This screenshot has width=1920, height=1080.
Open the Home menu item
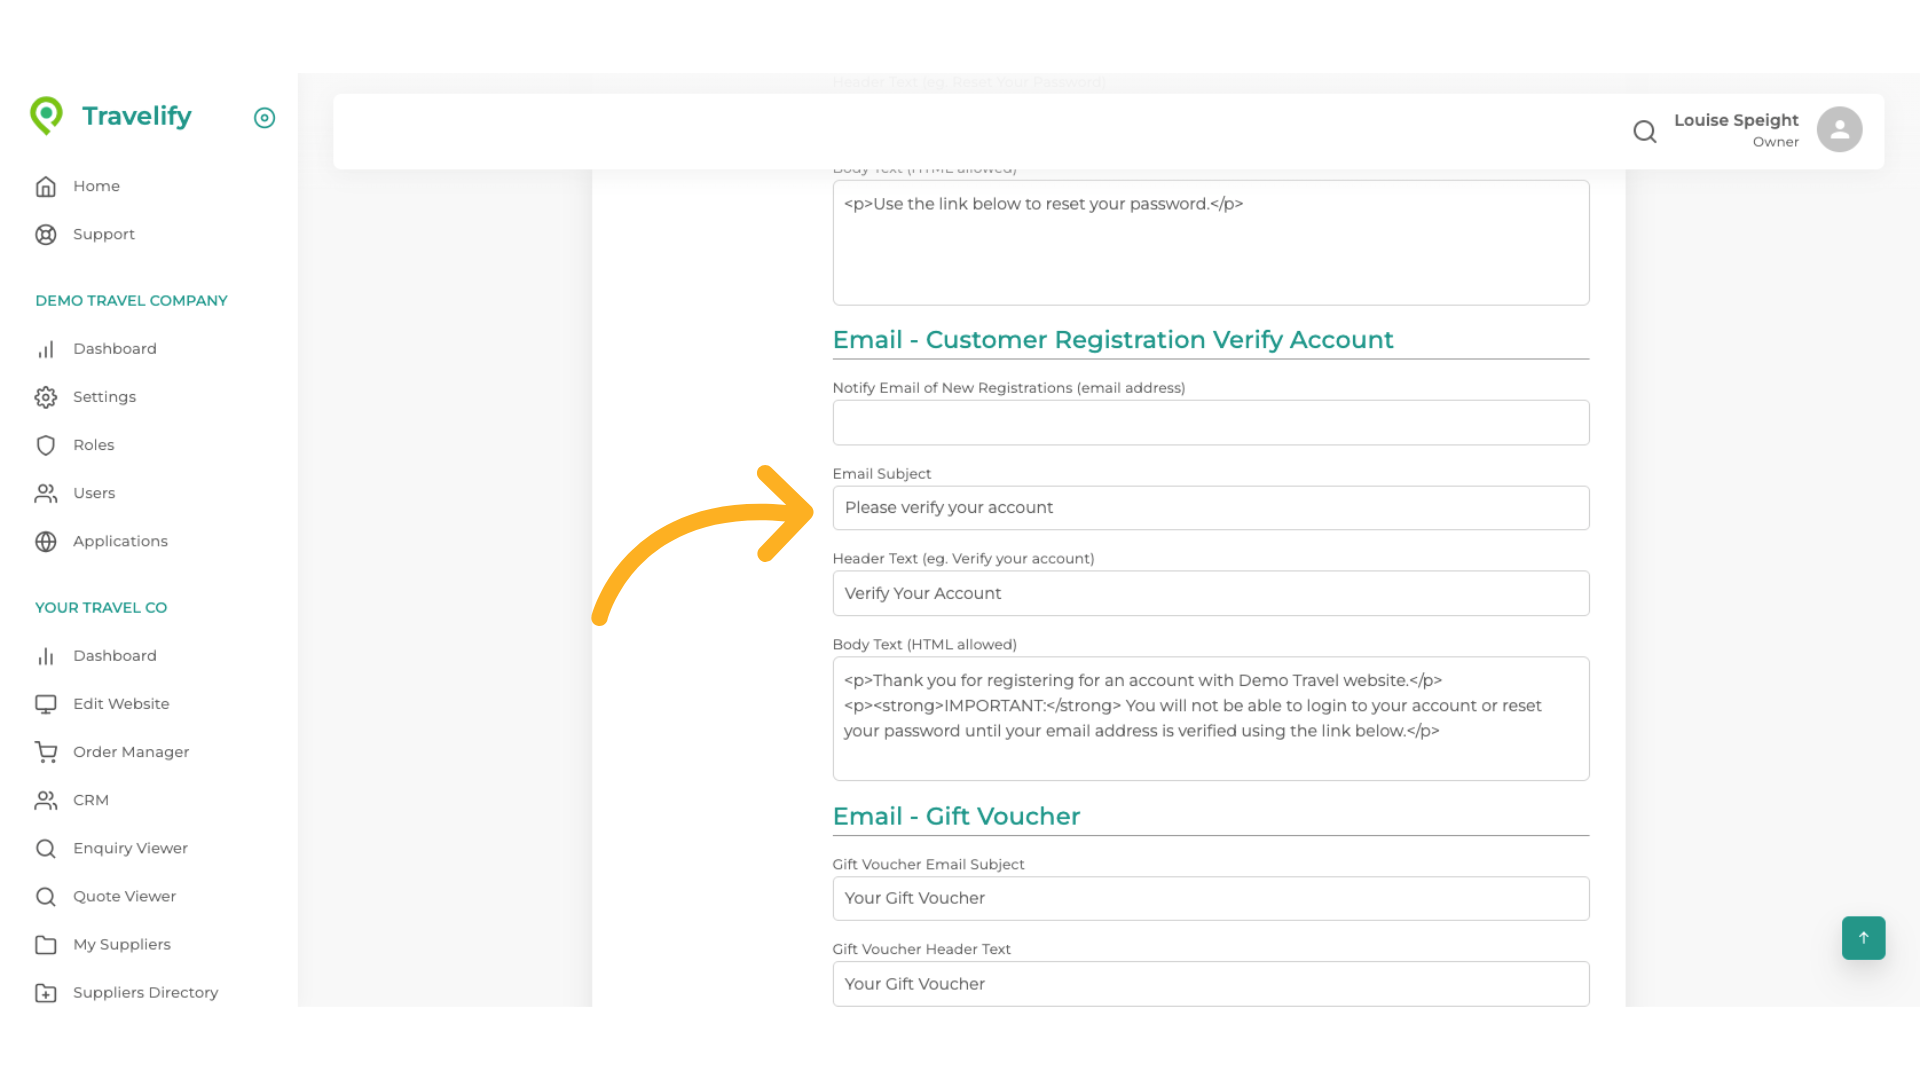(96, 186)
